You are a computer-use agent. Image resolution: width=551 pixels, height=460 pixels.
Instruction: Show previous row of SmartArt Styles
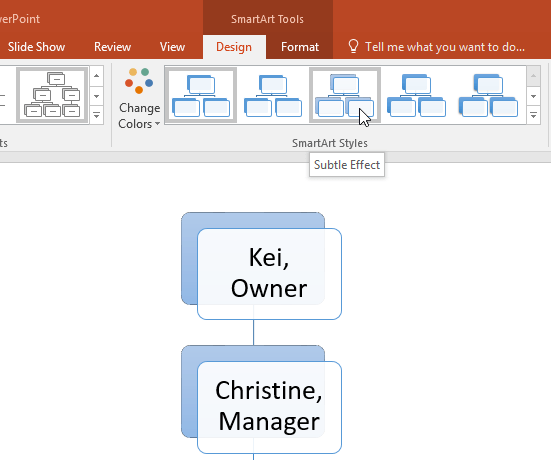pos(533,76)
